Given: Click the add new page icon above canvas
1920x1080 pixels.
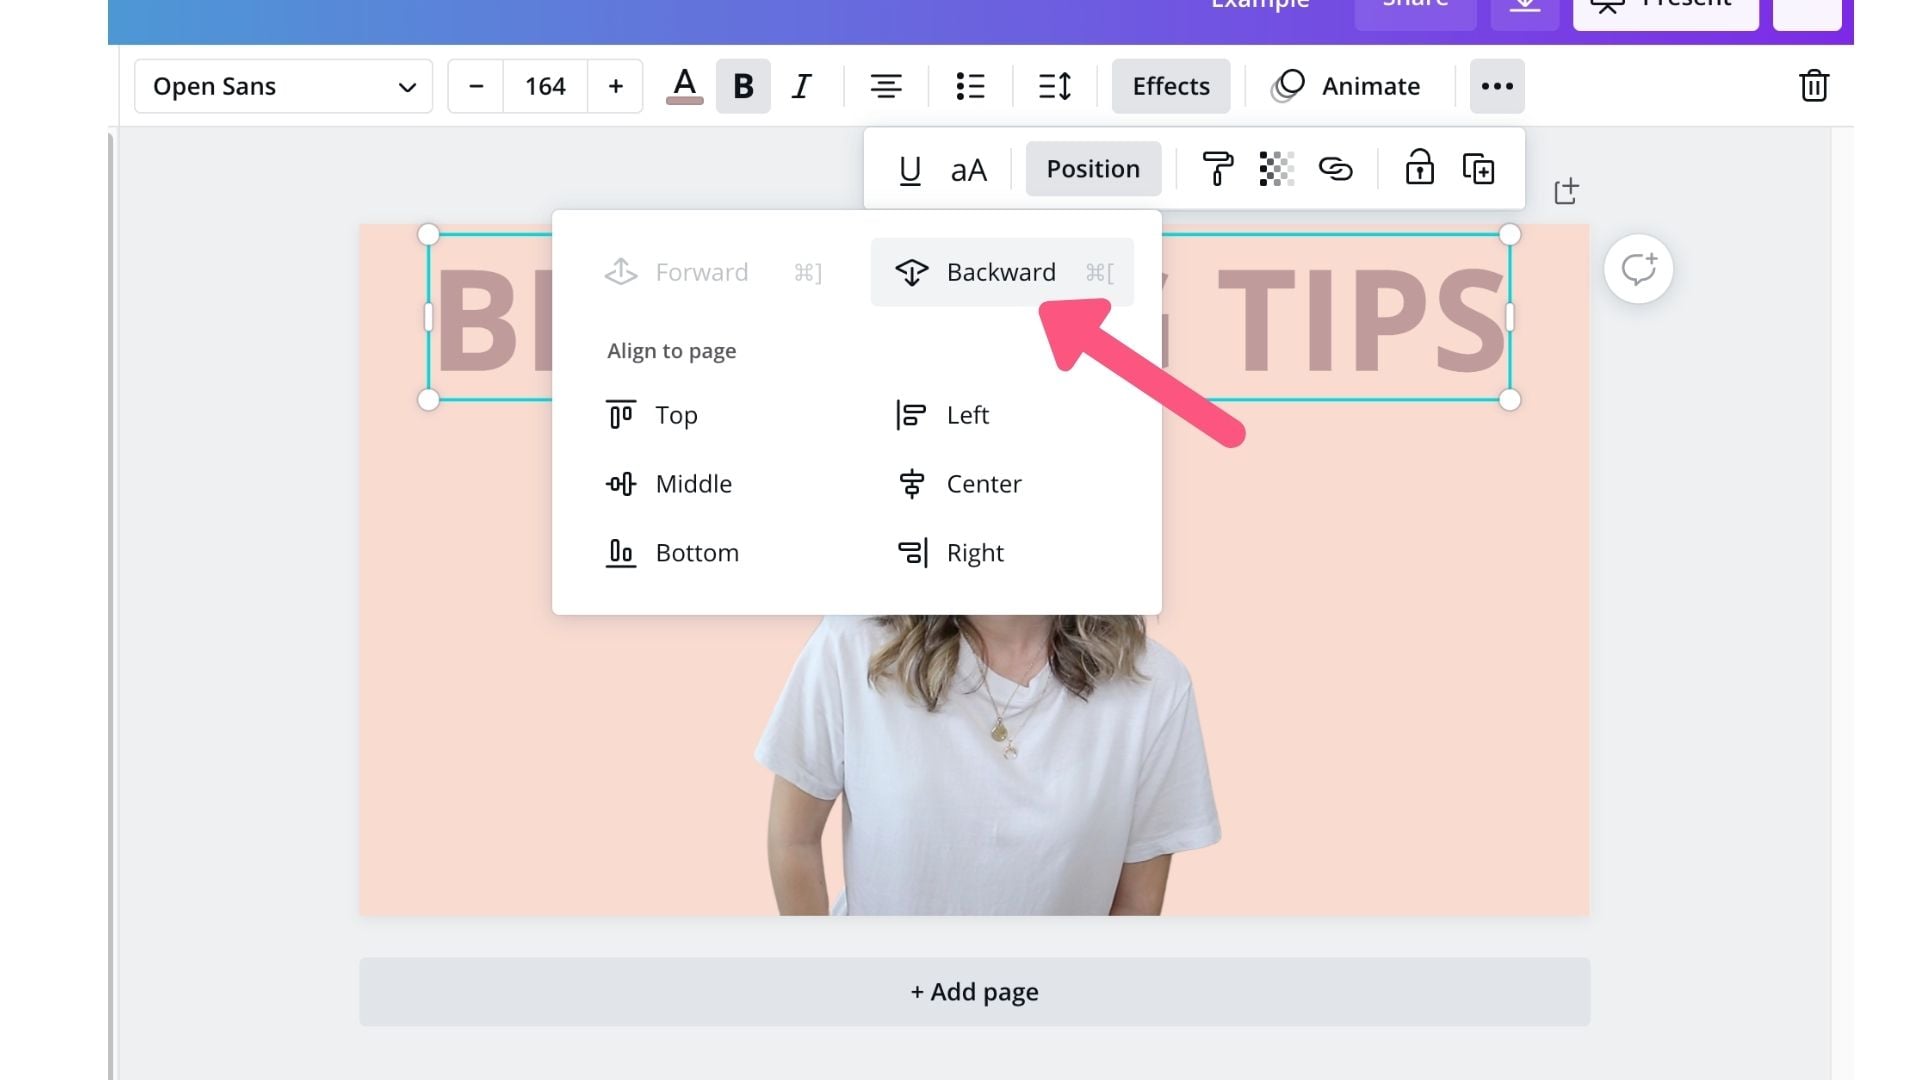Looking at the screenshot, I should pos(1566,191).
